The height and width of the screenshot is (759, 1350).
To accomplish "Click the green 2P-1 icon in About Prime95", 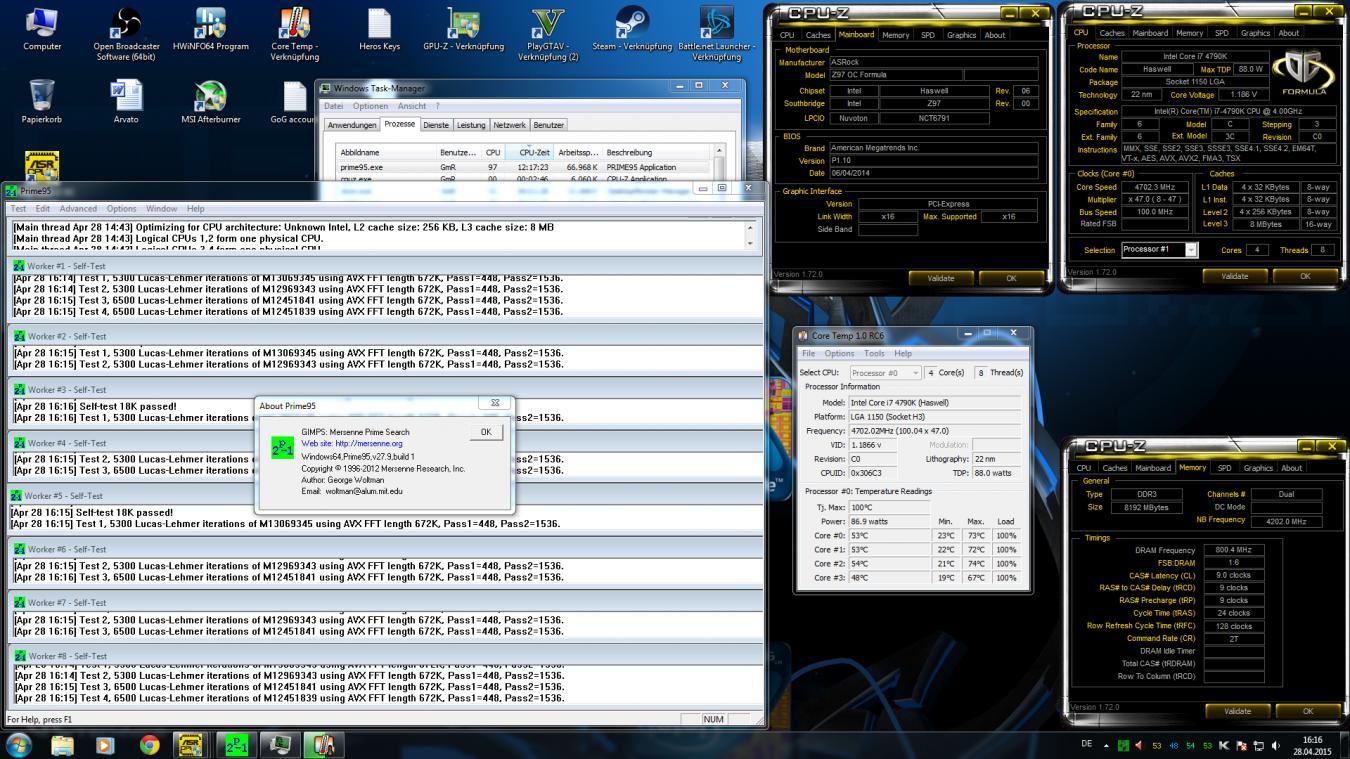I will pyautogui.click(x=282, y=447).
